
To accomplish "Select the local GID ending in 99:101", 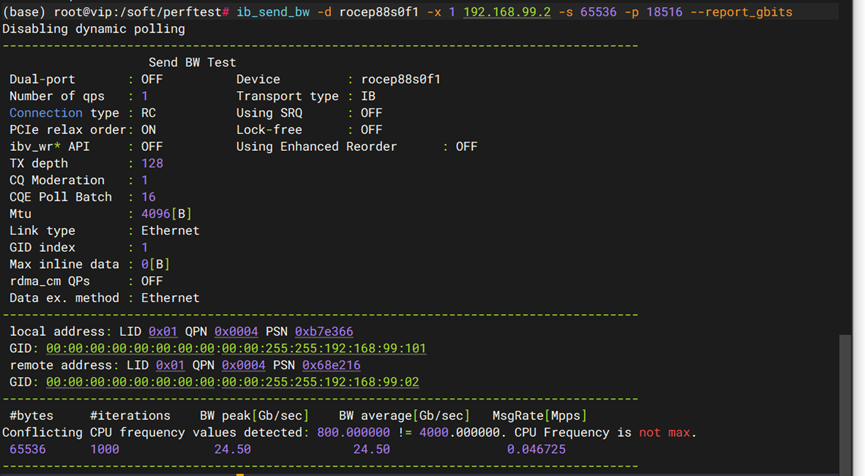I will click(x=236, y=348).
